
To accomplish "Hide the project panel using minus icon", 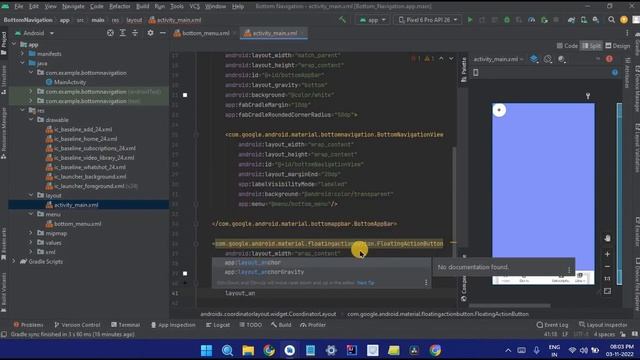I will pos(162,33).
